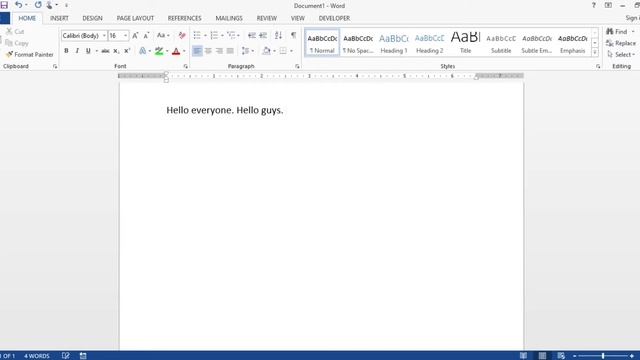
Task: Redo or repeat the last action
Action: coord(38,5)
